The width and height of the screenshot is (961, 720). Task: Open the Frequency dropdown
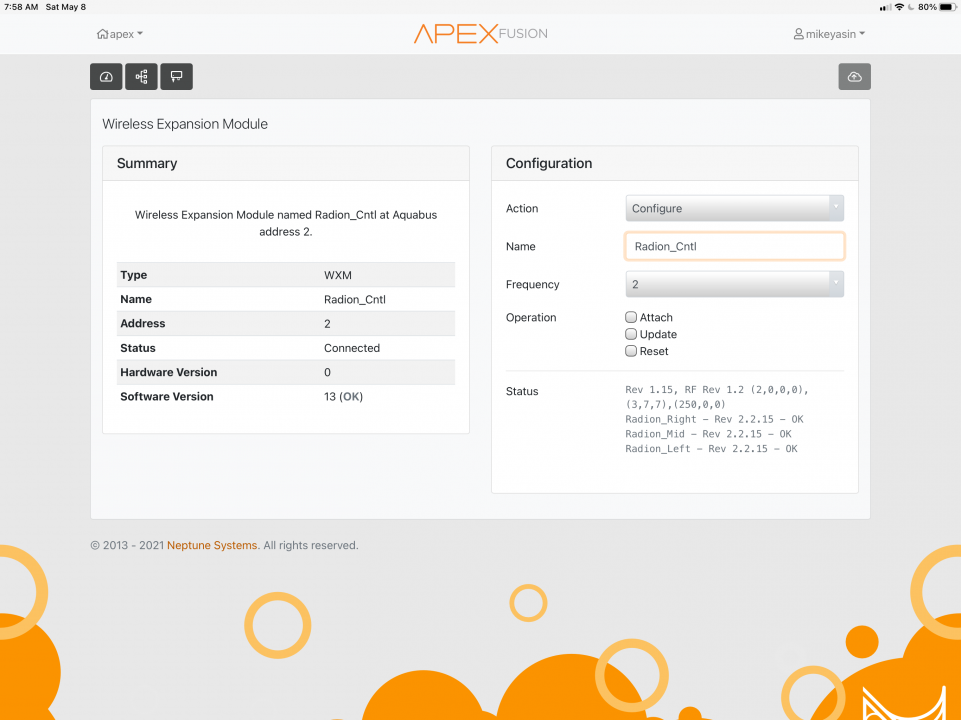tap(734, 284)
